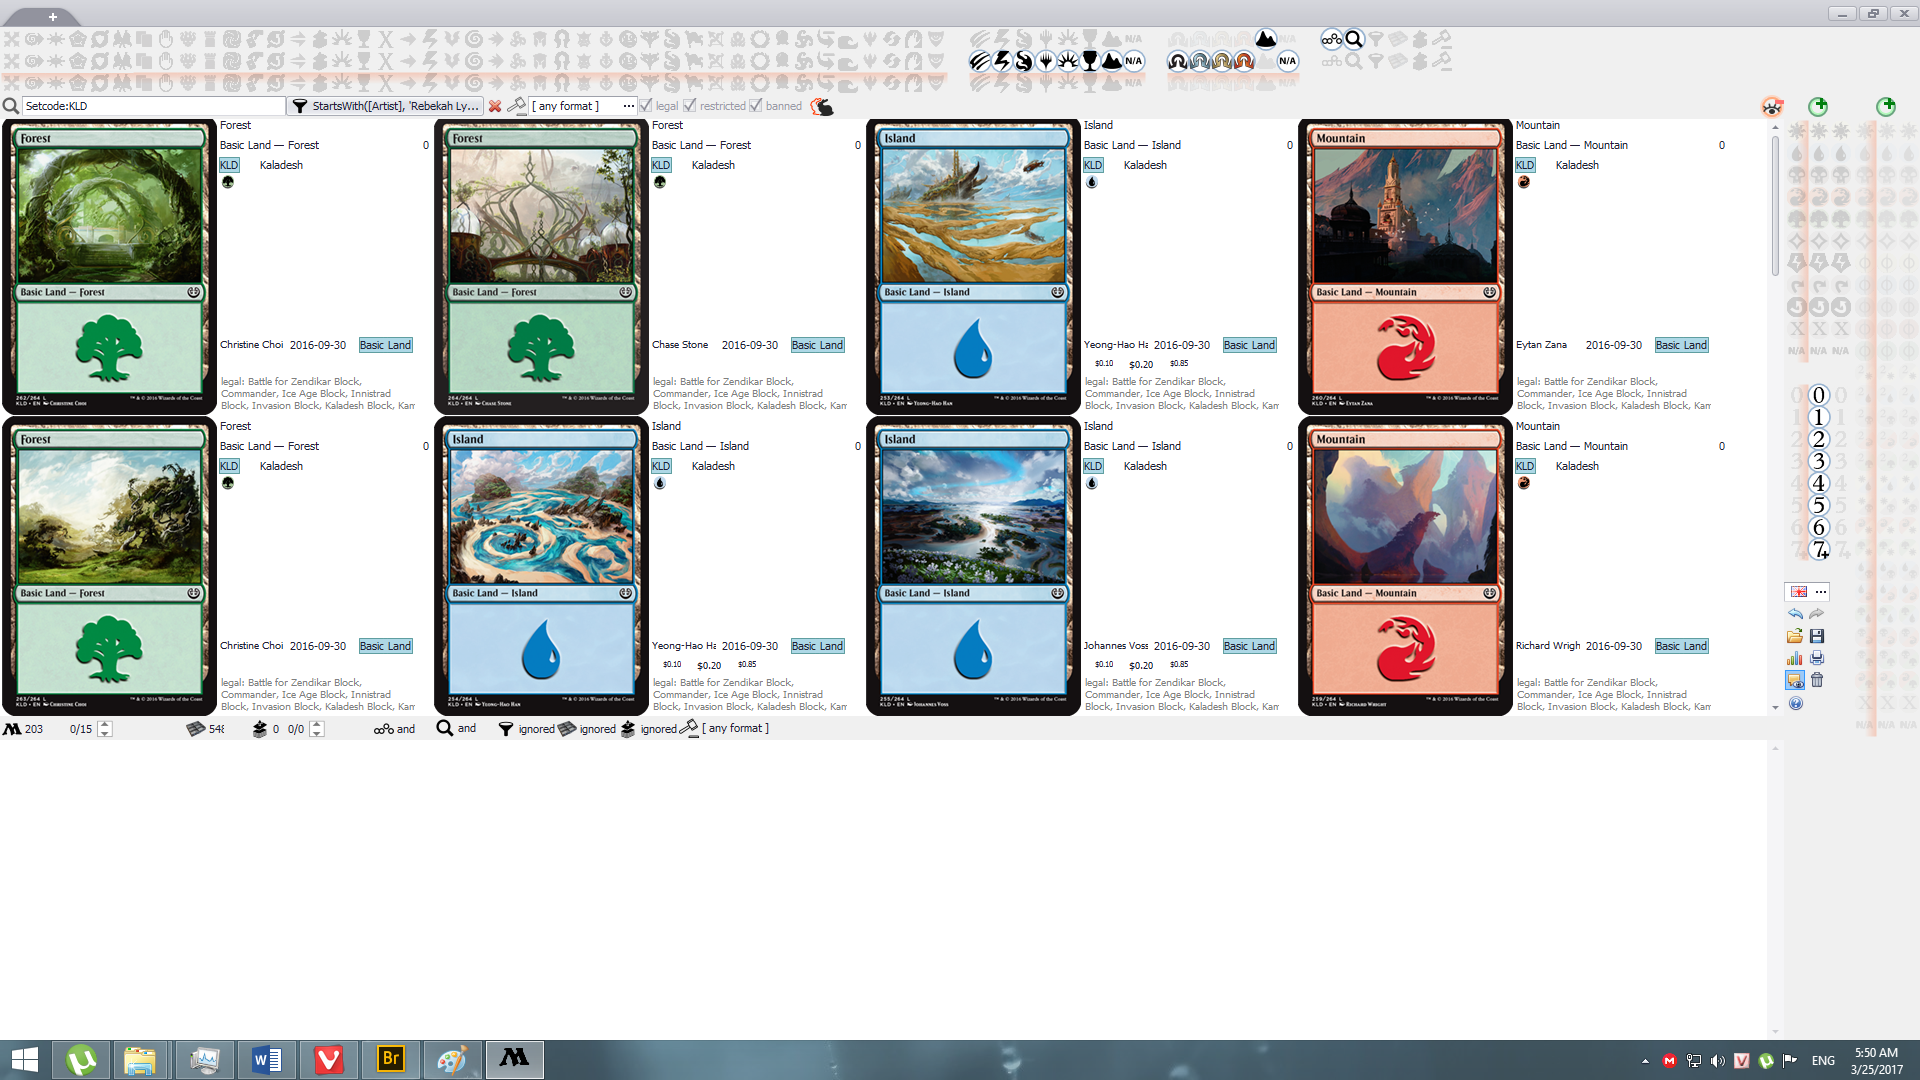Screen dimensions: 1920x1080
Task: Click the blue help question icon
Action: (x=1795, y=703)
